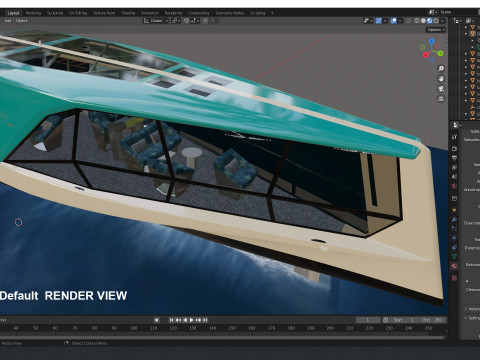Play the animation in reverse
Image resolution: width=480 pixels, height=360 pixels.
185,320
